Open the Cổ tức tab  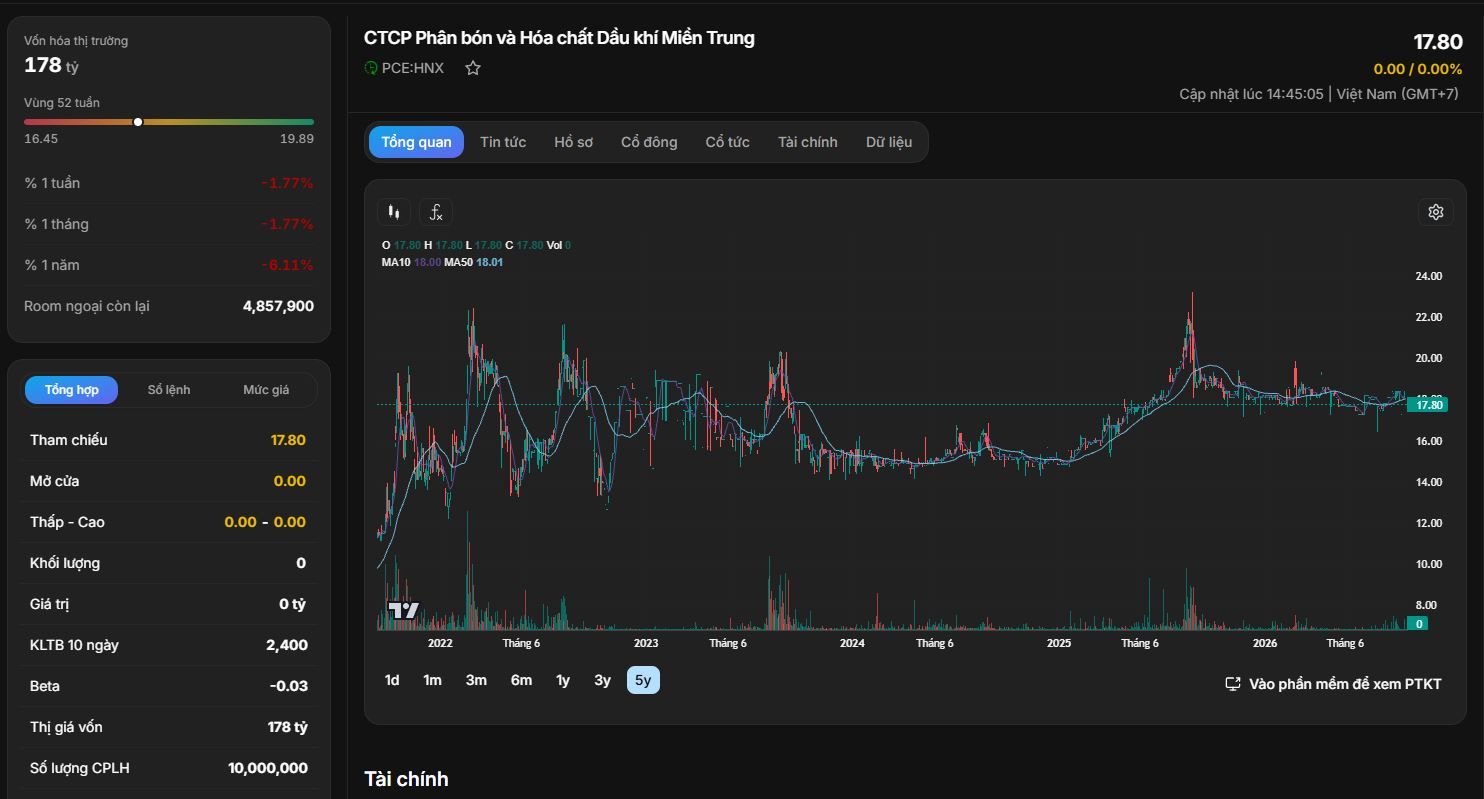point(728,142)
